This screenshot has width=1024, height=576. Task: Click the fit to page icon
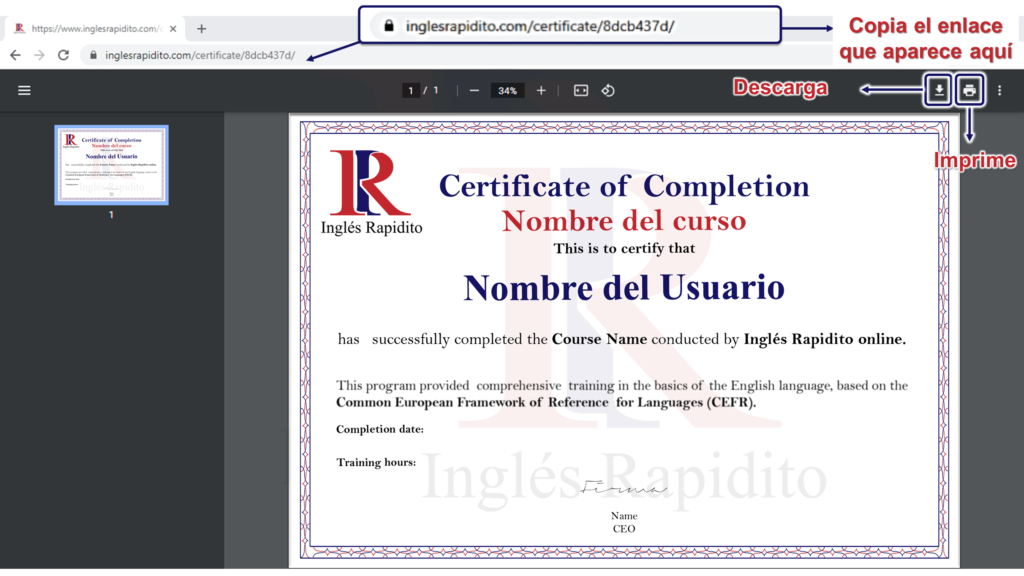click(x=581, y=91)
